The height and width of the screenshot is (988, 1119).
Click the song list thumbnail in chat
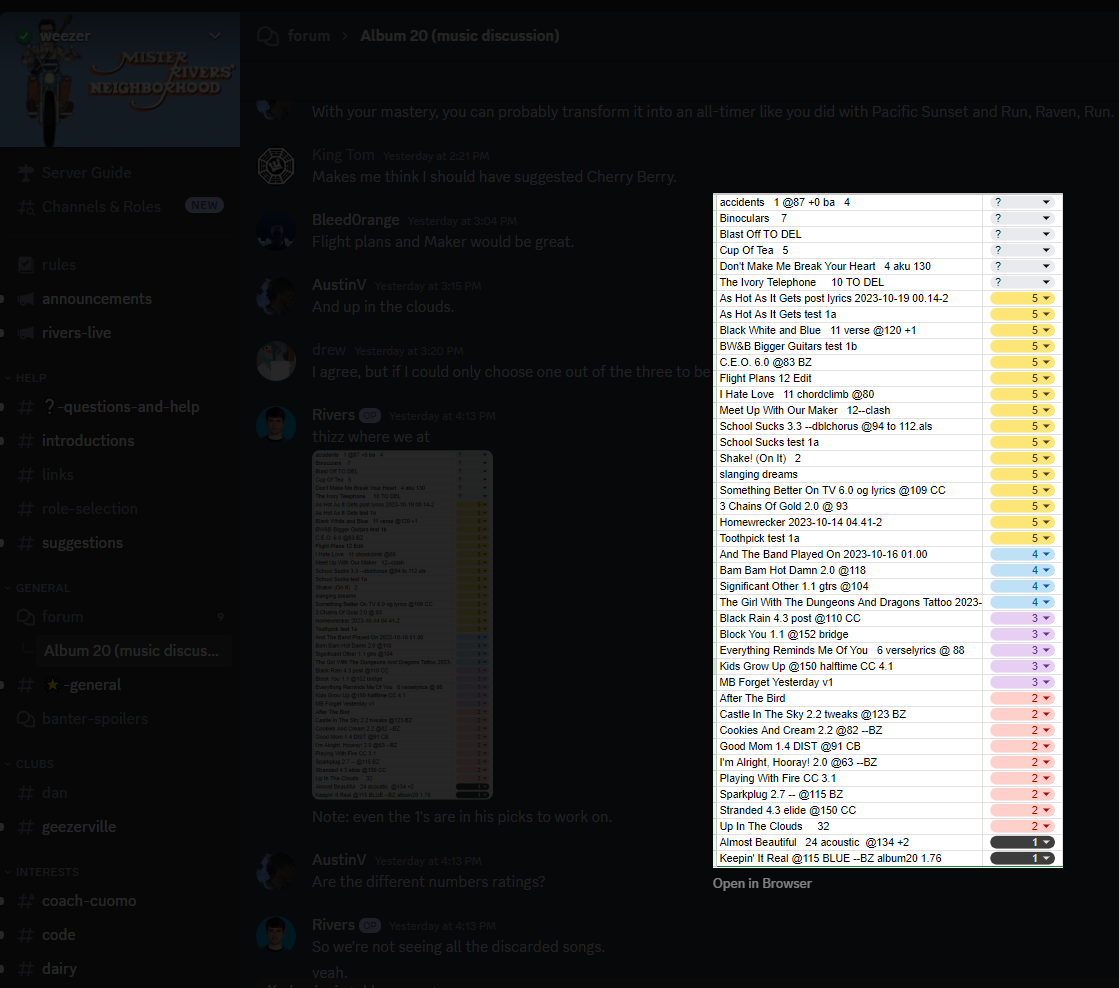(402, 624)
